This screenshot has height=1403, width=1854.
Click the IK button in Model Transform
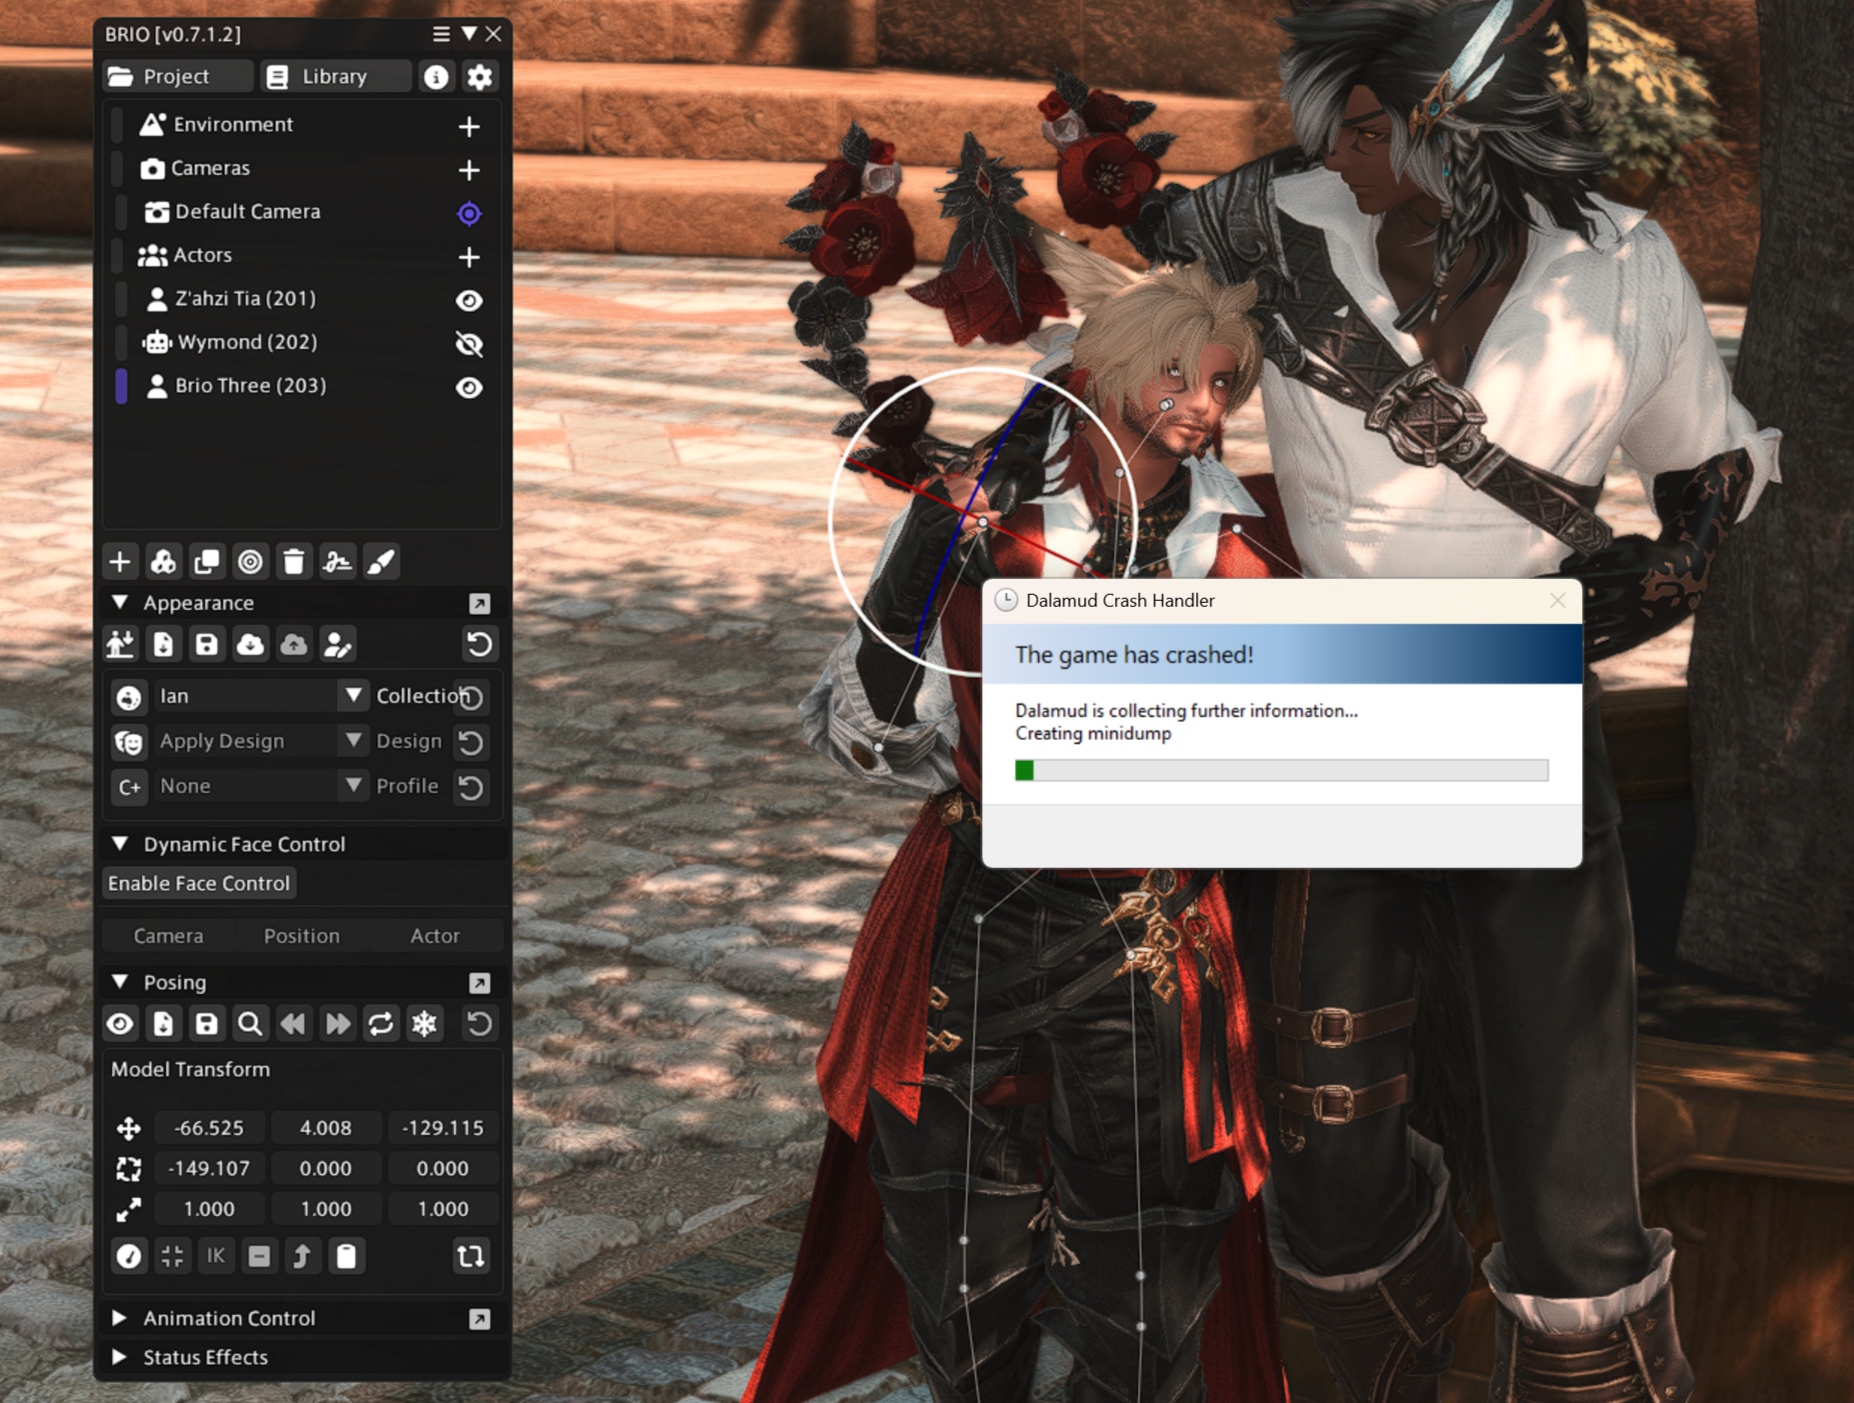216,1256
